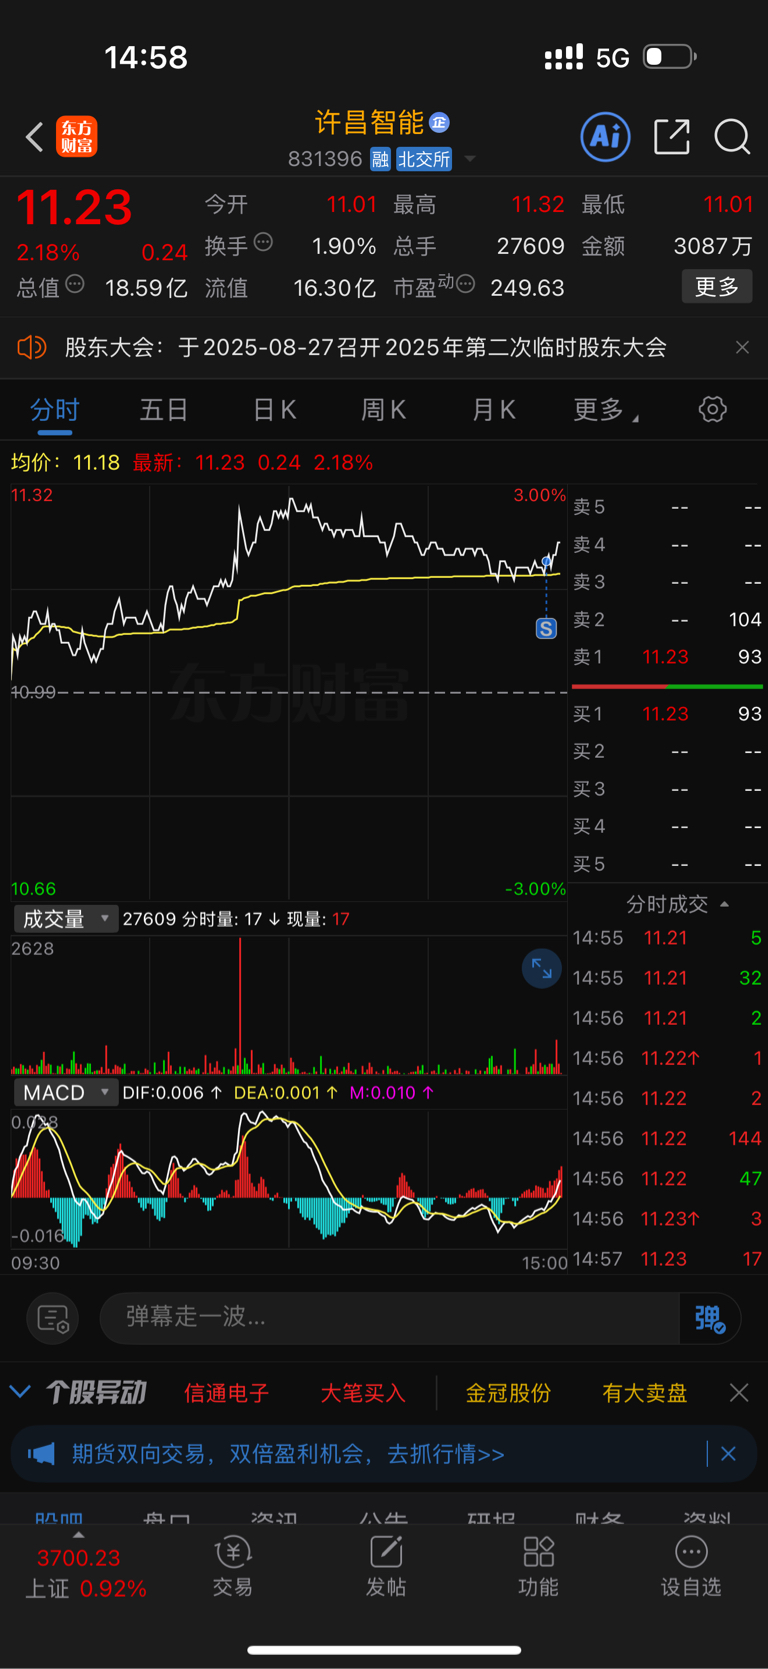Screen dimensions: 768x1669
Task: Switch to the 周K tab
Action: click(383, 409)
